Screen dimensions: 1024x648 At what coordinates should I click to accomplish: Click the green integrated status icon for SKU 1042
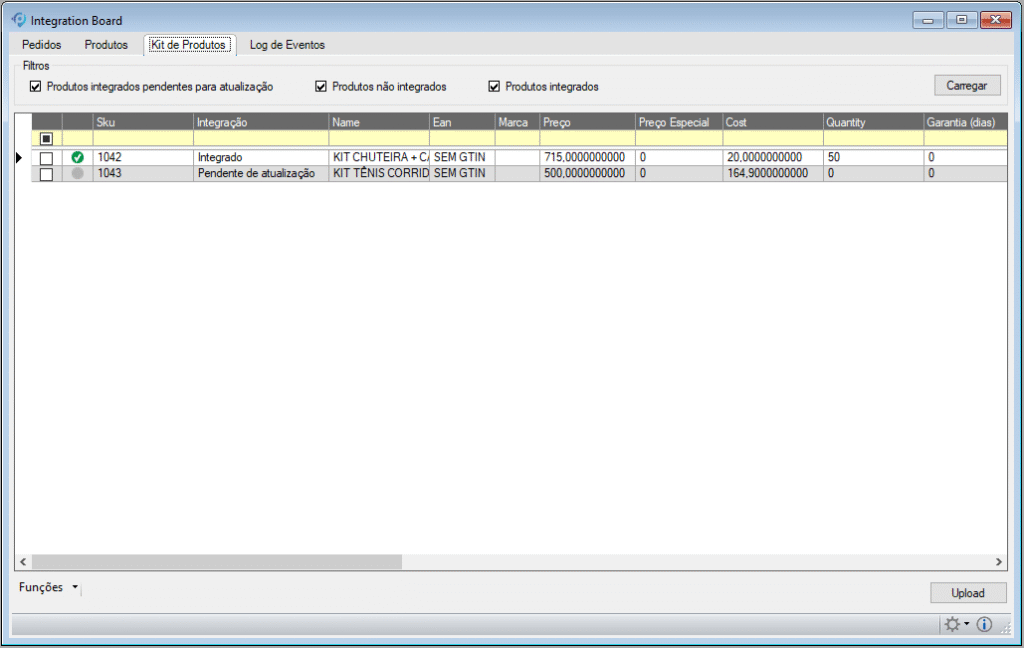[78, 158]
